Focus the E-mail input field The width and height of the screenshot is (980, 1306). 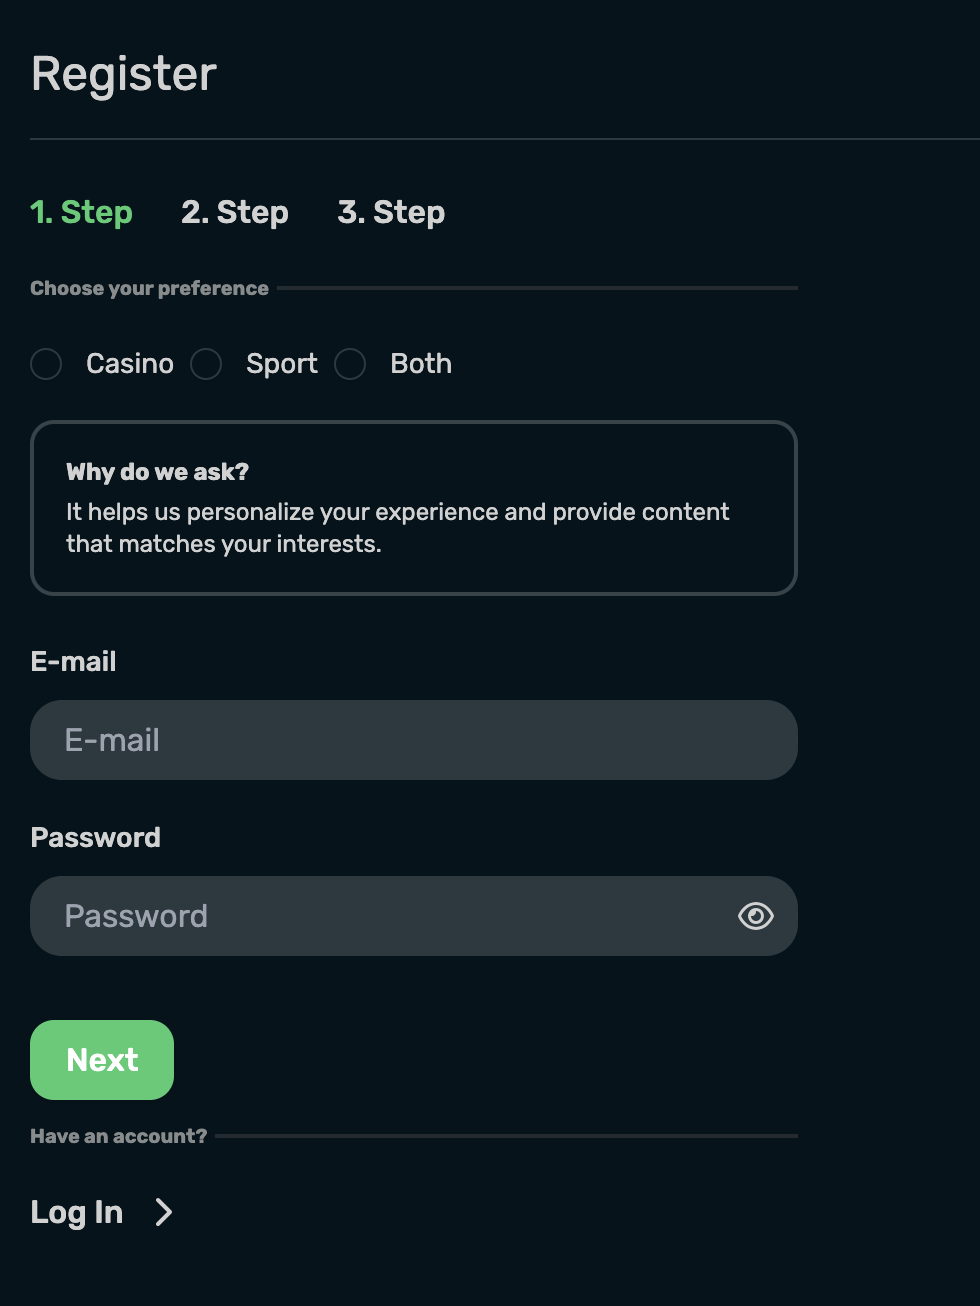click(414, 740)
